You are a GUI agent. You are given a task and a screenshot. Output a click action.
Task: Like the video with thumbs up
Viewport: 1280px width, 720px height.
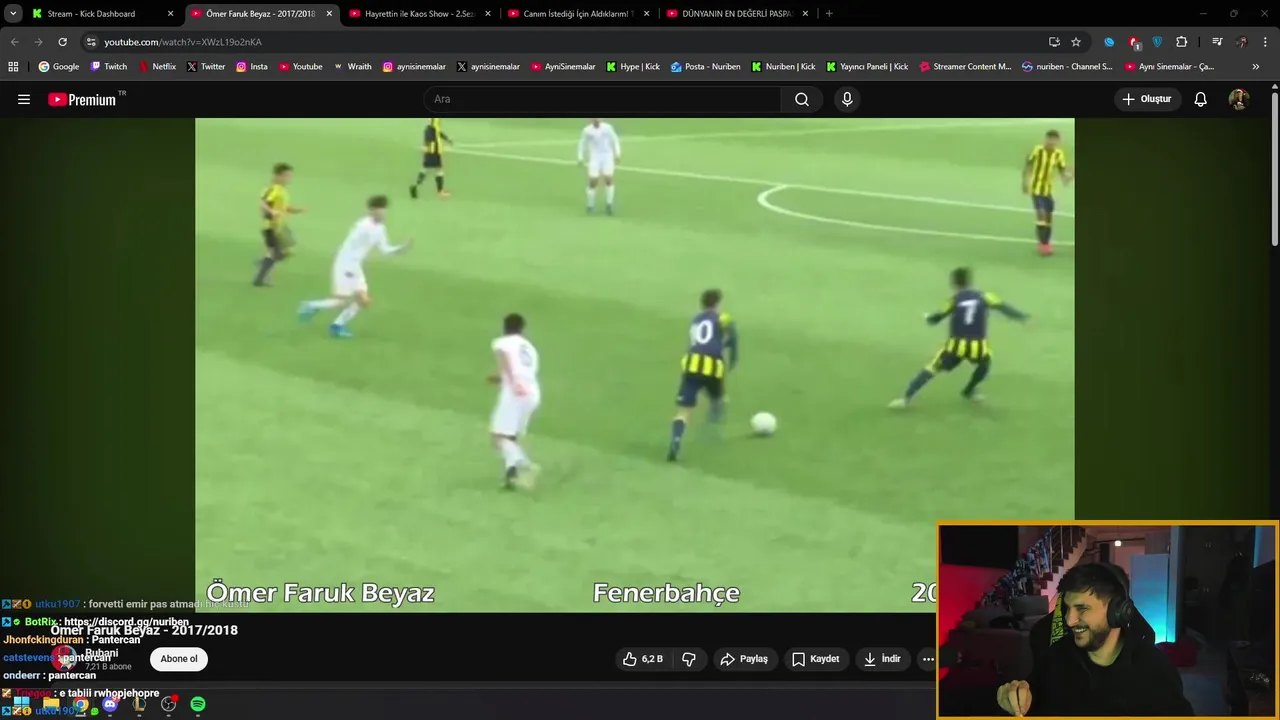click(642, 659)
